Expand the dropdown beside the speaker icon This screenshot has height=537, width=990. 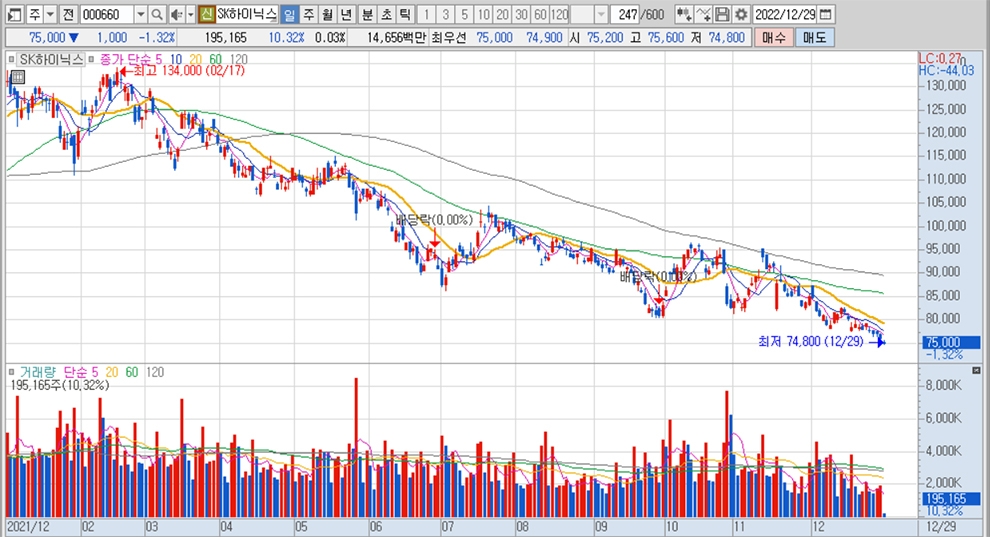click(x=190, y=15)
